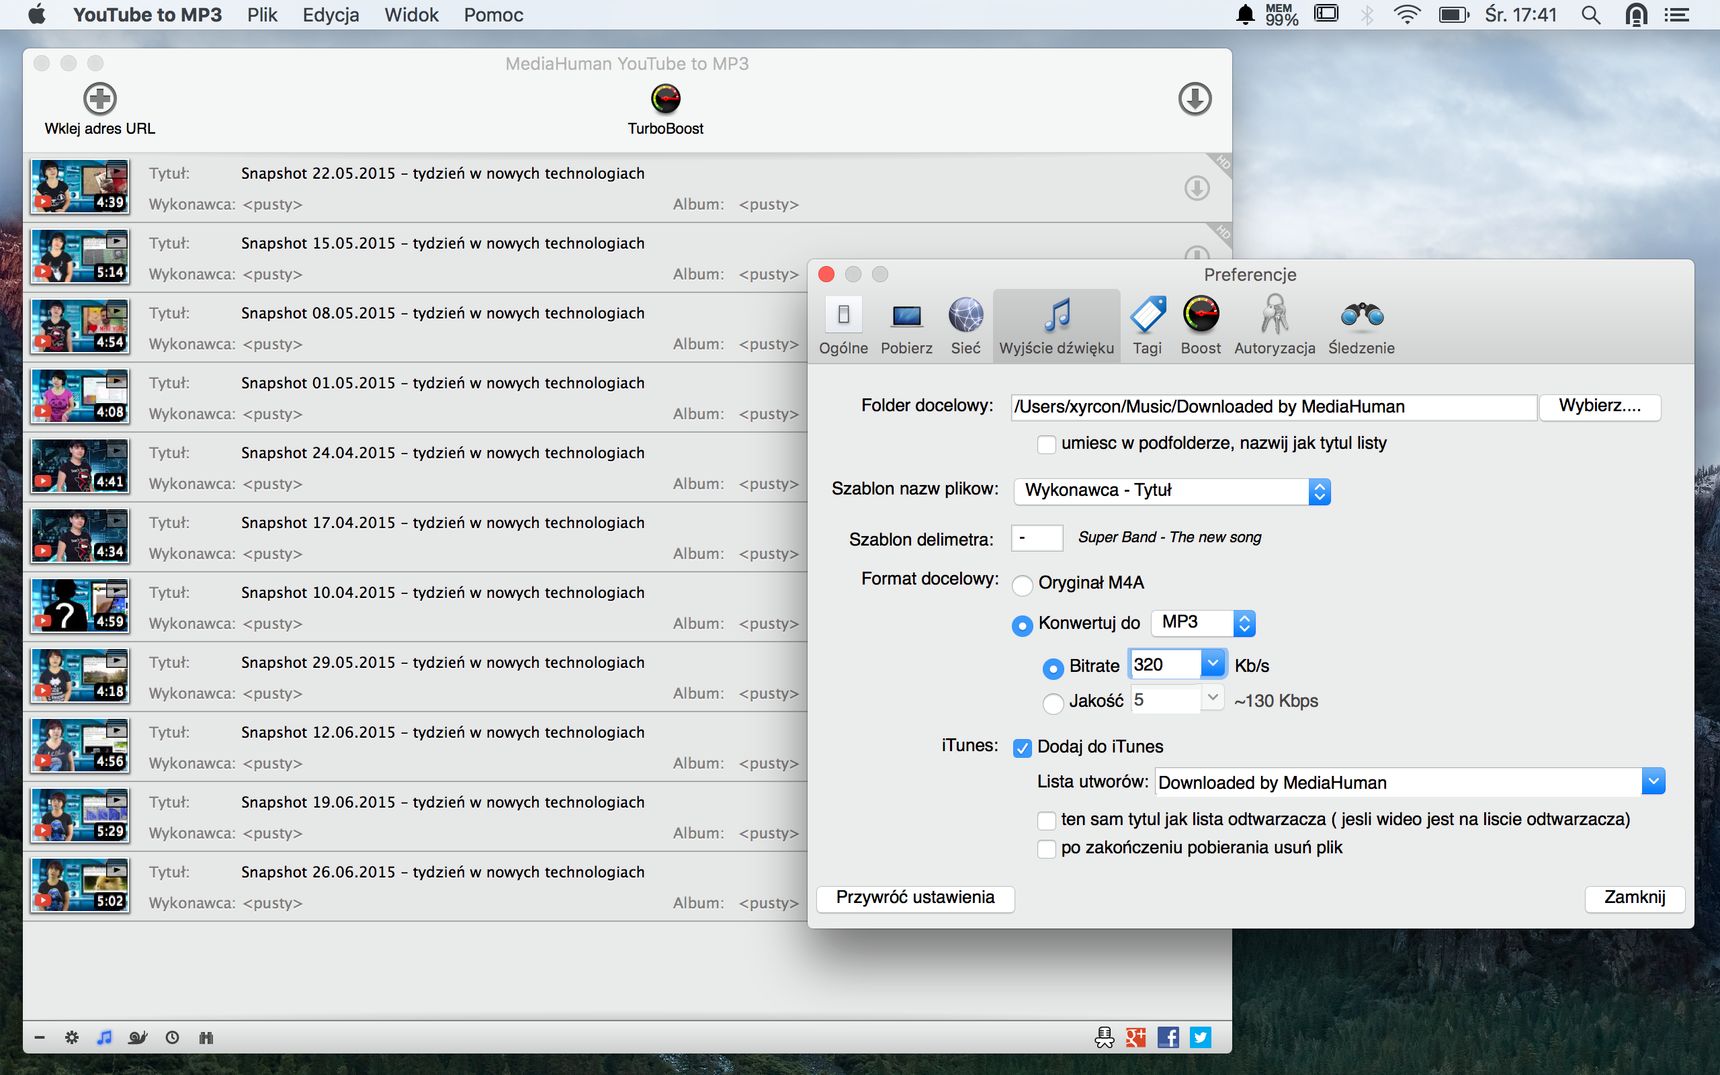Click the Wklej adres URL plus icon
Image resolution: width=1720 pixels, height=1075 pixels.
[x=99, y=99]
